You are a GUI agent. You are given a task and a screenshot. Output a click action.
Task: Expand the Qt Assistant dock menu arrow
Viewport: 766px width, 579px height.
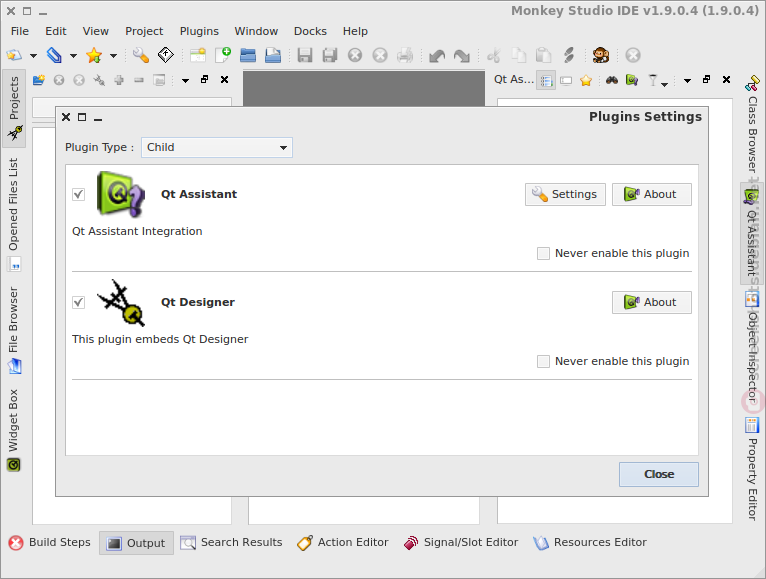(x=687, y=80)
